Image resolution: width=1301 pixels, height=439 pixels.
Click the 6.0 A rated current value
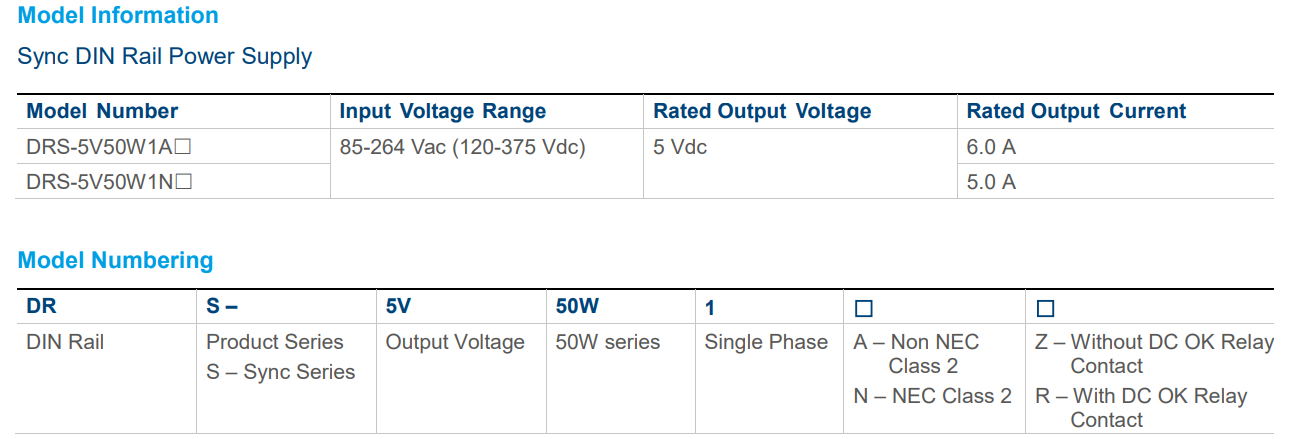pos(991,147)
